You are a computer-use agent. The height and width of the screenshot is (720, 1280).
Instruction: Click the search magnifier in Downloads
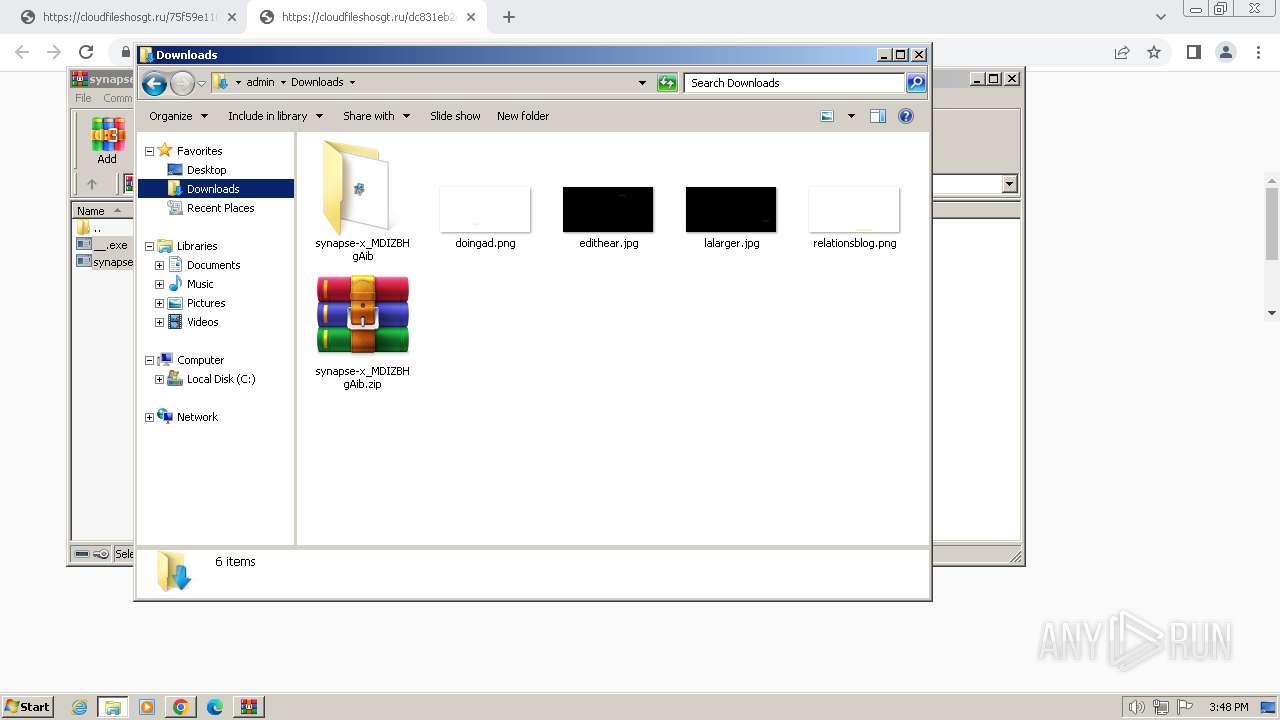(916, 83)
